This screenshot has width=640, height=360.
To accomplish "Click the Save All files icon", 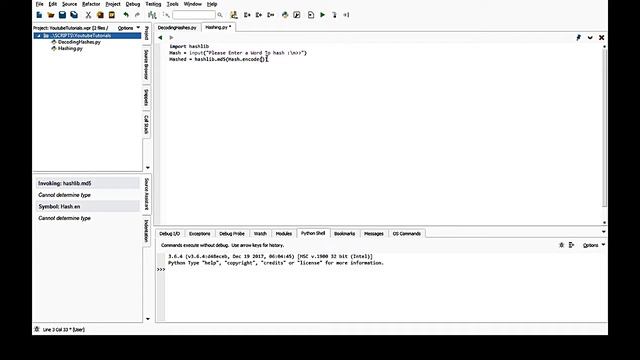I will [x=74, y=15].
